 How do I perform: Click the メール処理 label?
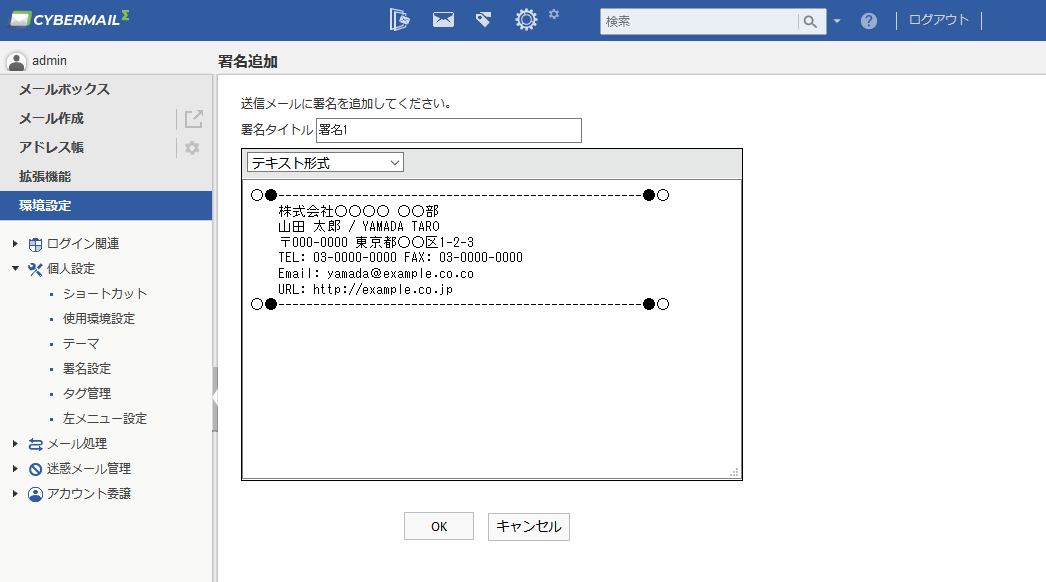77,443
